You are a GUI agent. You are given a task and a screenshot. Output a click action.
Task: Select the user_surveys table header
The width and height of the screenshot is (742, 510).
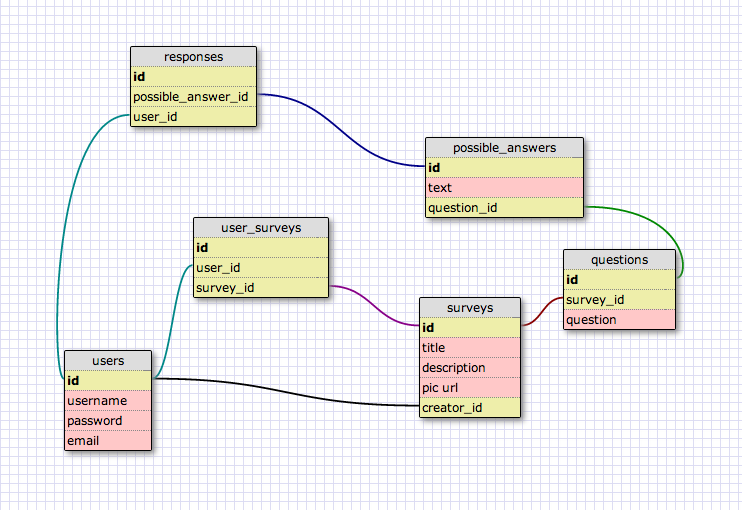(x=260, y=227)
